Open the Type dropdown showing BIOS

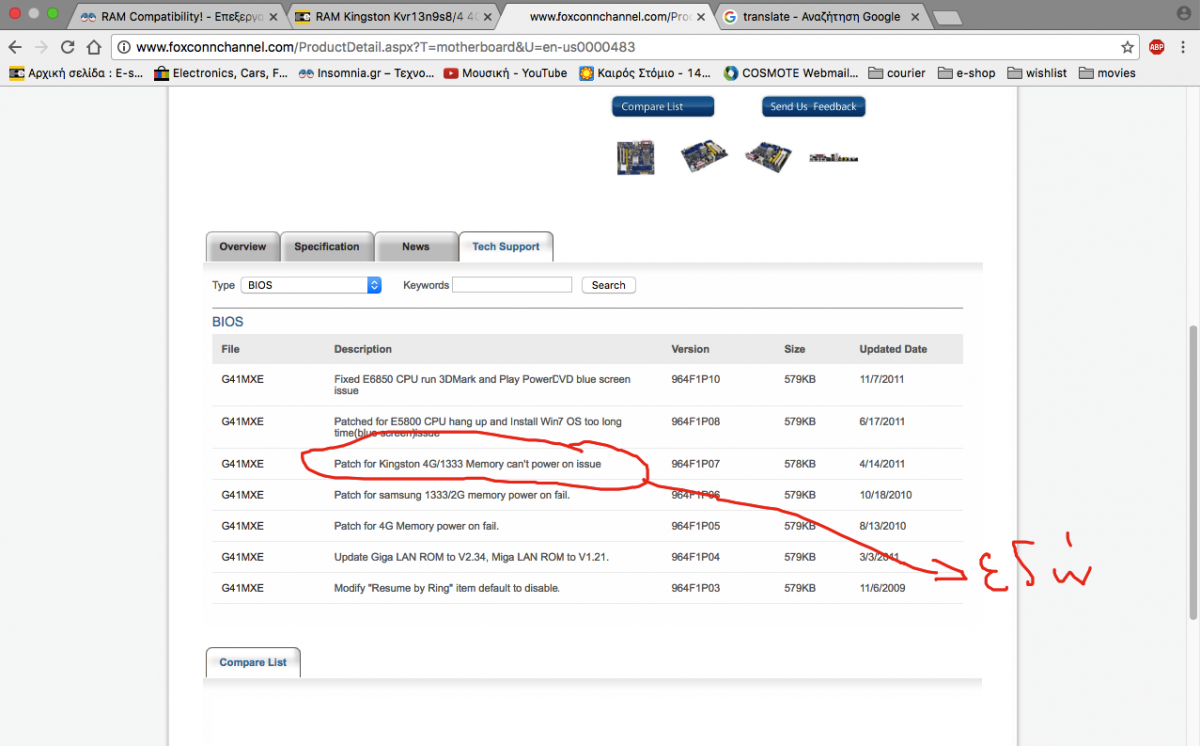coord(311,285)
